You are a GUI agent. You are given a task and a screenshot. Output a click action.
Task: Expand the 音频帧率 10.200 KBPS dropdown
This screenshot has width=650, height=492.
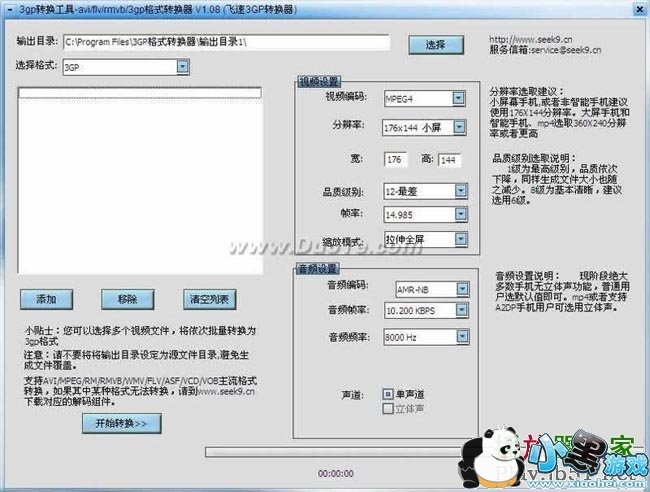[427, 310]
